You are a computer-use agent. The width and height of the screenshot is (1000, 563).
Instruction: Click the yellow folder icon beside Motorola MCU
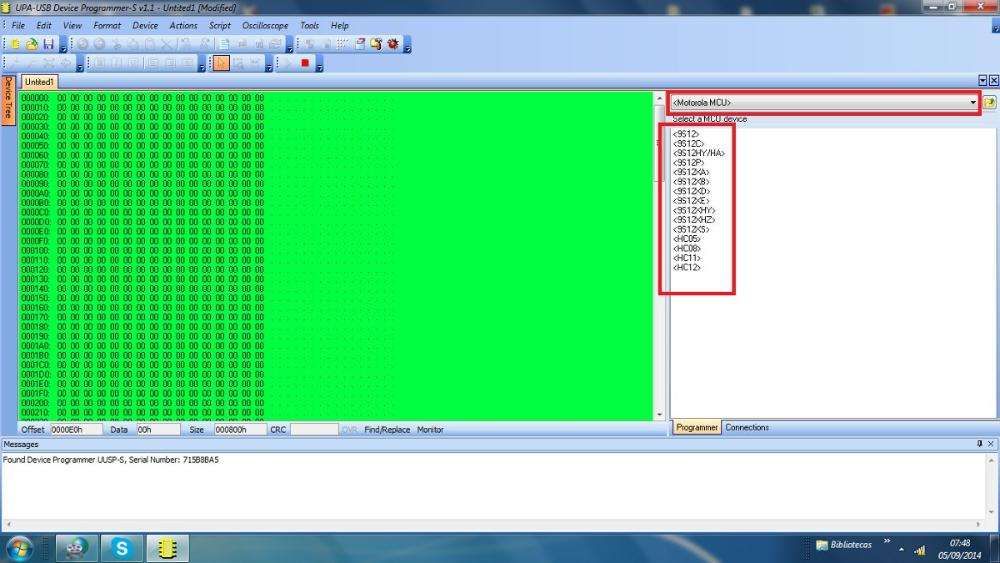[x=990, y=102]
